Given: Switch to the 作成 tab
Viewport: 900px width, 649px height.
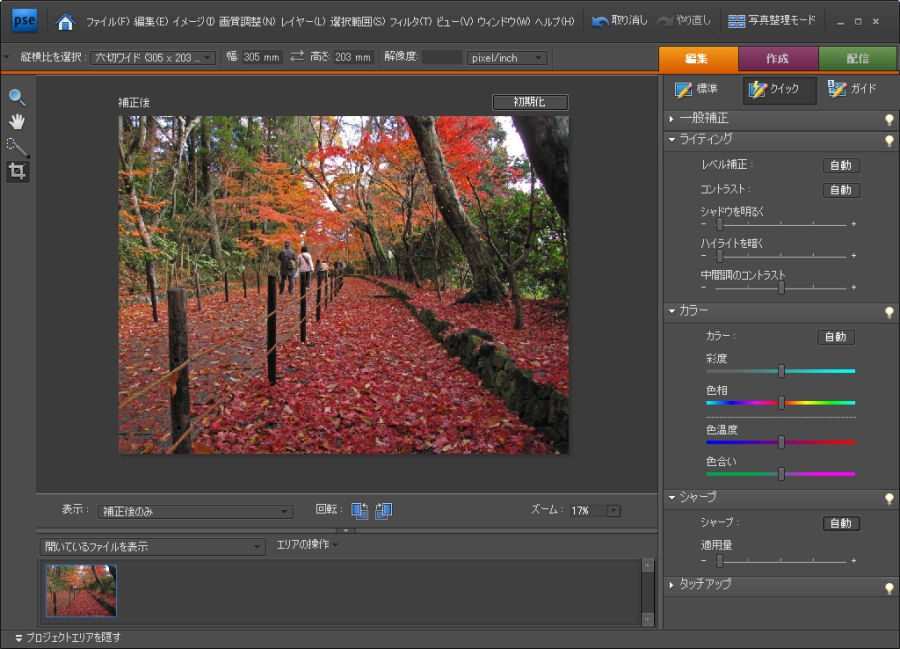Looking at the screenshot, I should [x=777, y=58].
